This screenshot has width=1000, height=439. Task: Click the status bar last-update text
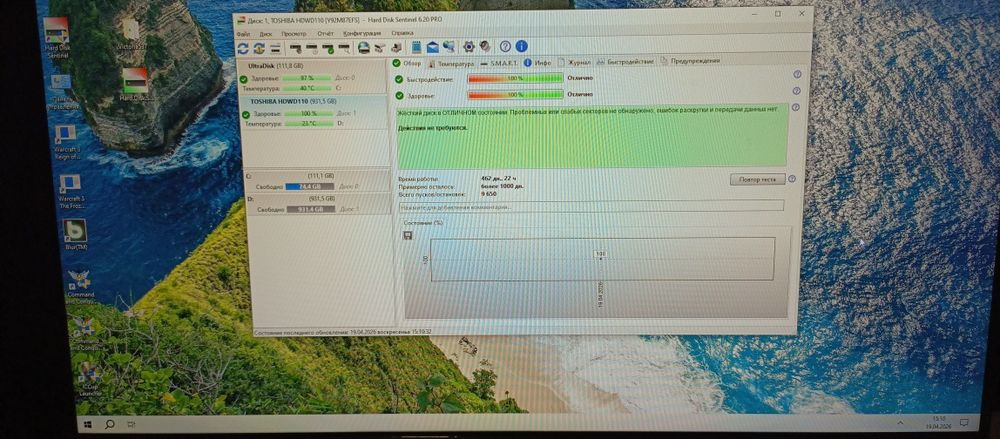click(x=343, y=332)
